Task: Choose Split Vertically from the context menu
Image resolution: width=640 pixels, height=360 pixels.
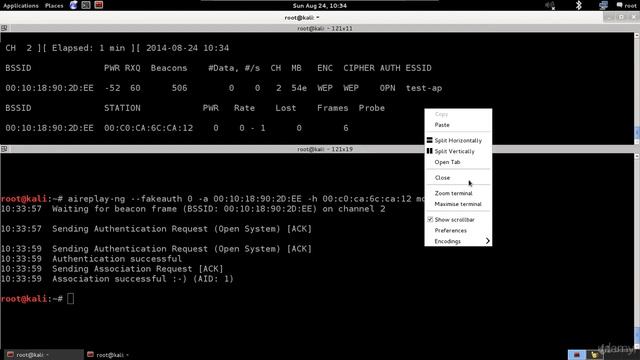Action: tap(454, 151)
